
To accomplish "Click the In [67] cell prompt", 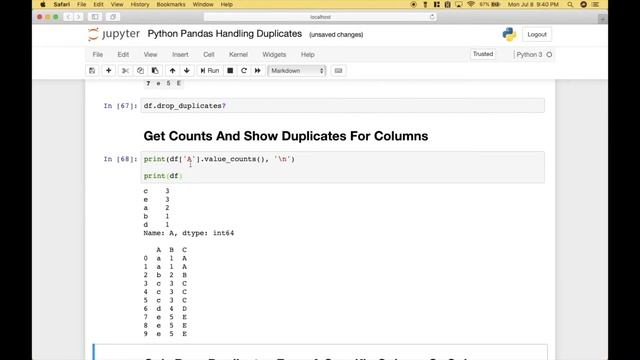I will (x=120, y=106).
